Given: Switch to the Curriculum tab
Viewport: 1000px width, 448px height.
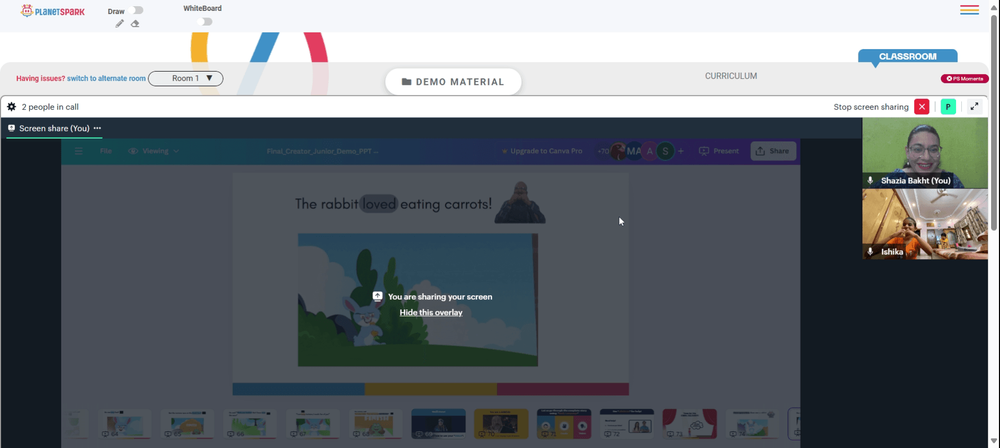Looking at the screenshot, I should [x=731, y=76].
